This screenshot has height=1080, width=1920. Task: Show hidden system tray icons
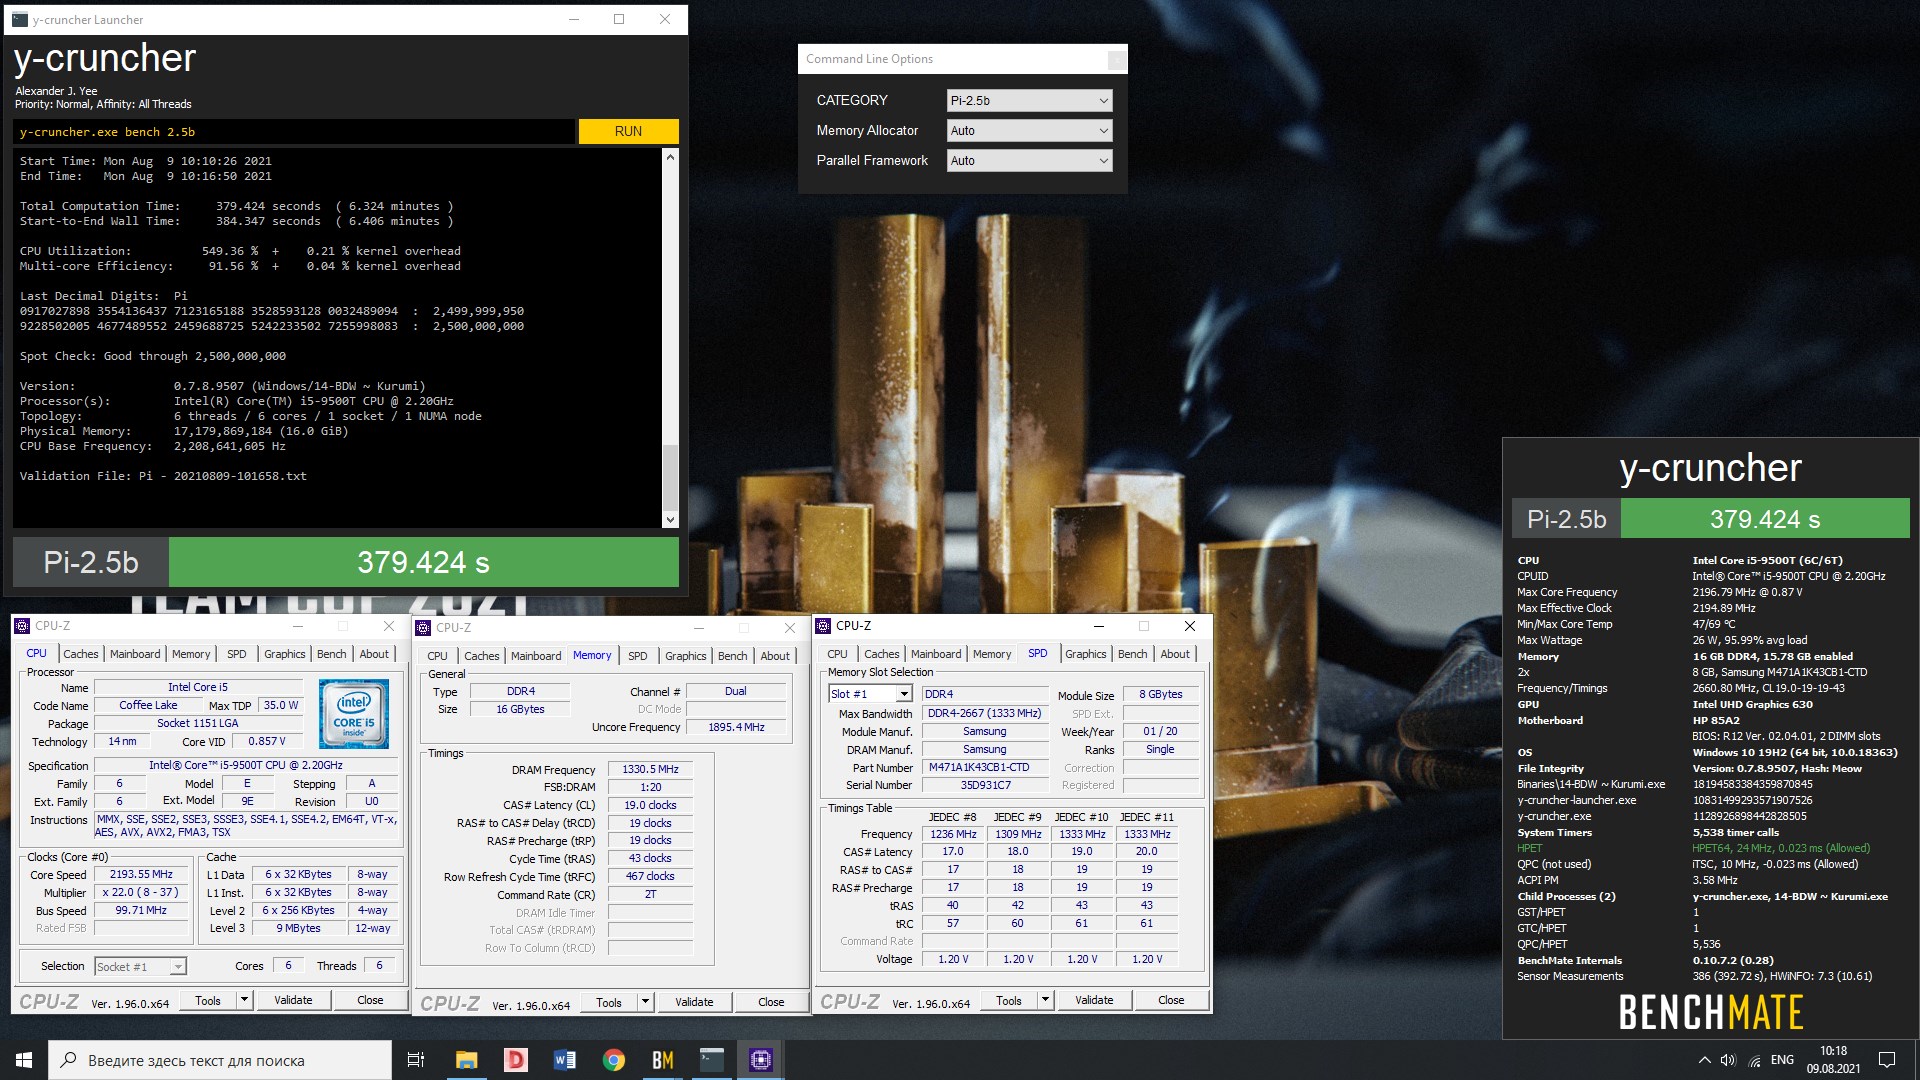click(1704, 1060)
